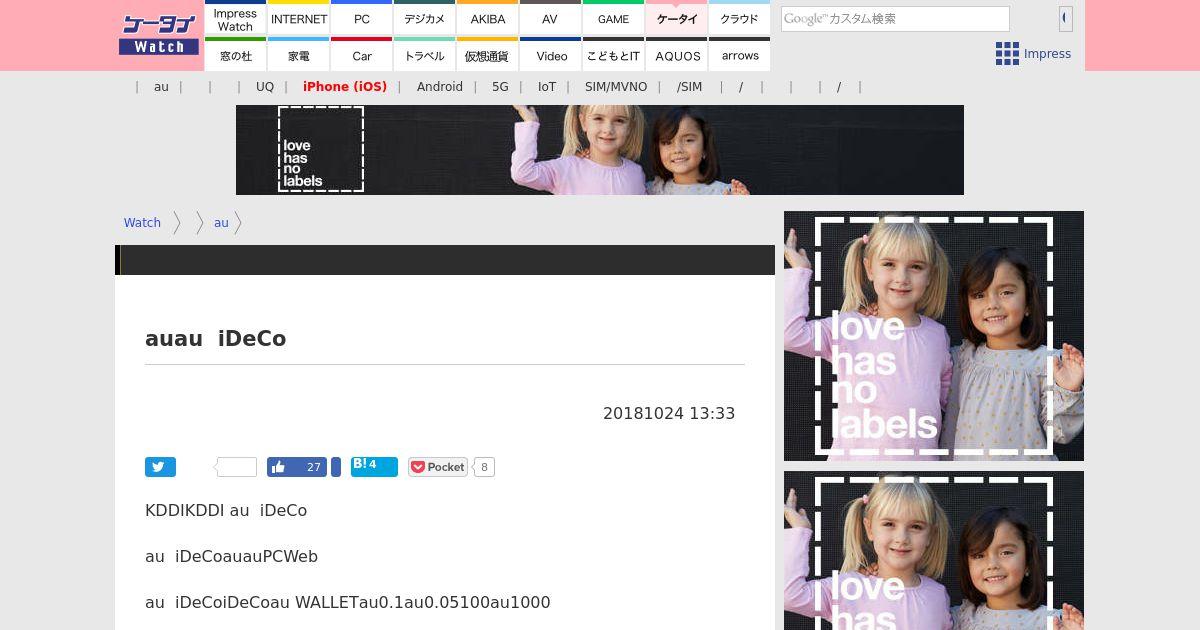
Task: Open the SIM/MVNO category
Action: (x=616, y=87)
